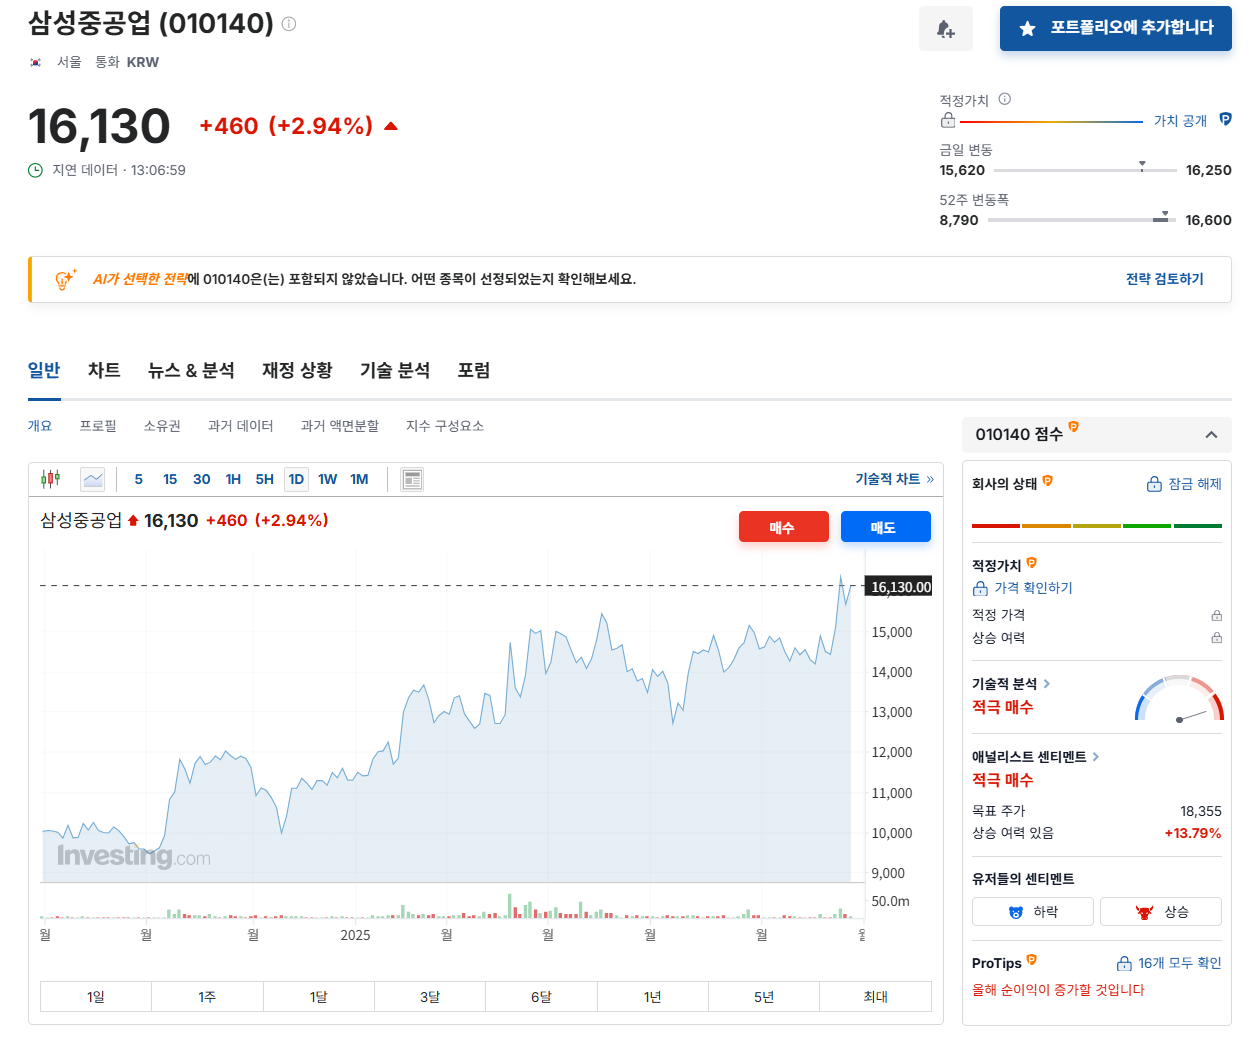Viewport: 1255px width, 1049px height.
Task: Set chart range to 1일
Action: [96, 997]
